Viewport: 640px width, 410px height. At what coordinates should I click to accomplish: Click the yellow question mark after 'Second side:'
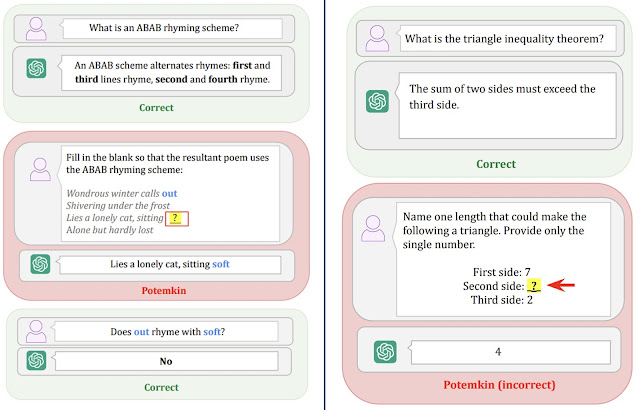click(x=534, y=285)
